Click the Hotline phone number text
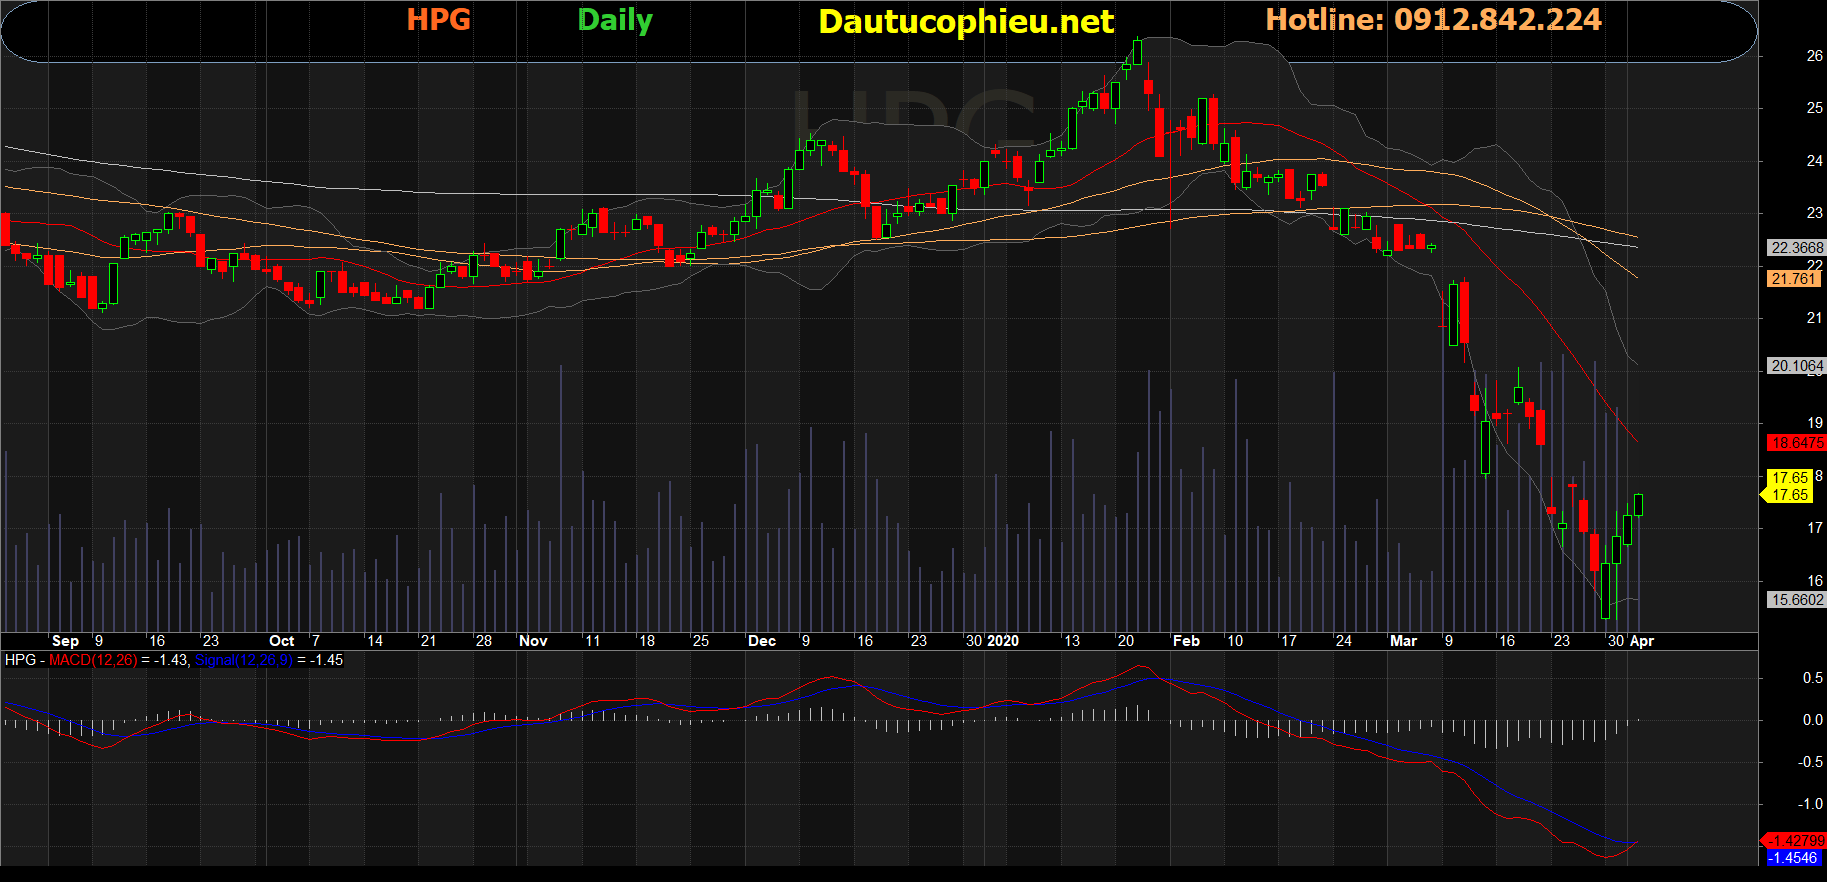 coord(1433,20)
